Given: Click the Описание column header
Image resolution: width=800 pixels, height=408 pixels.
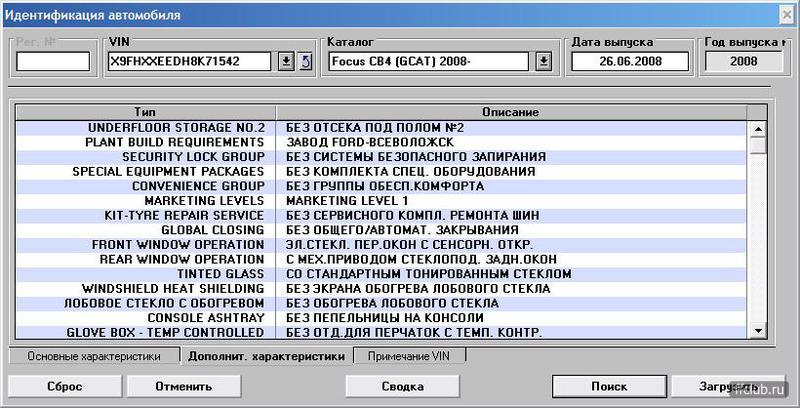Looking at the screenshot, I should pos(511,112).
